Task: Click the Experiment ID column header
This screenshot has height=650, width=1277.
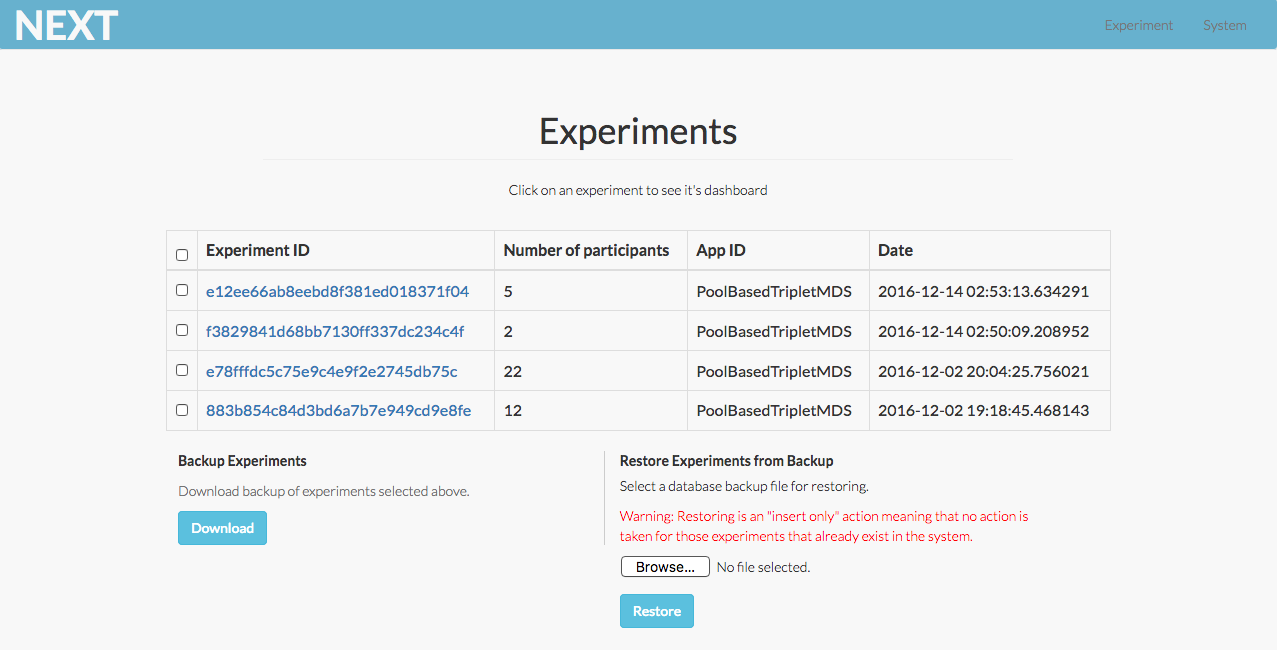Action: 258,251
